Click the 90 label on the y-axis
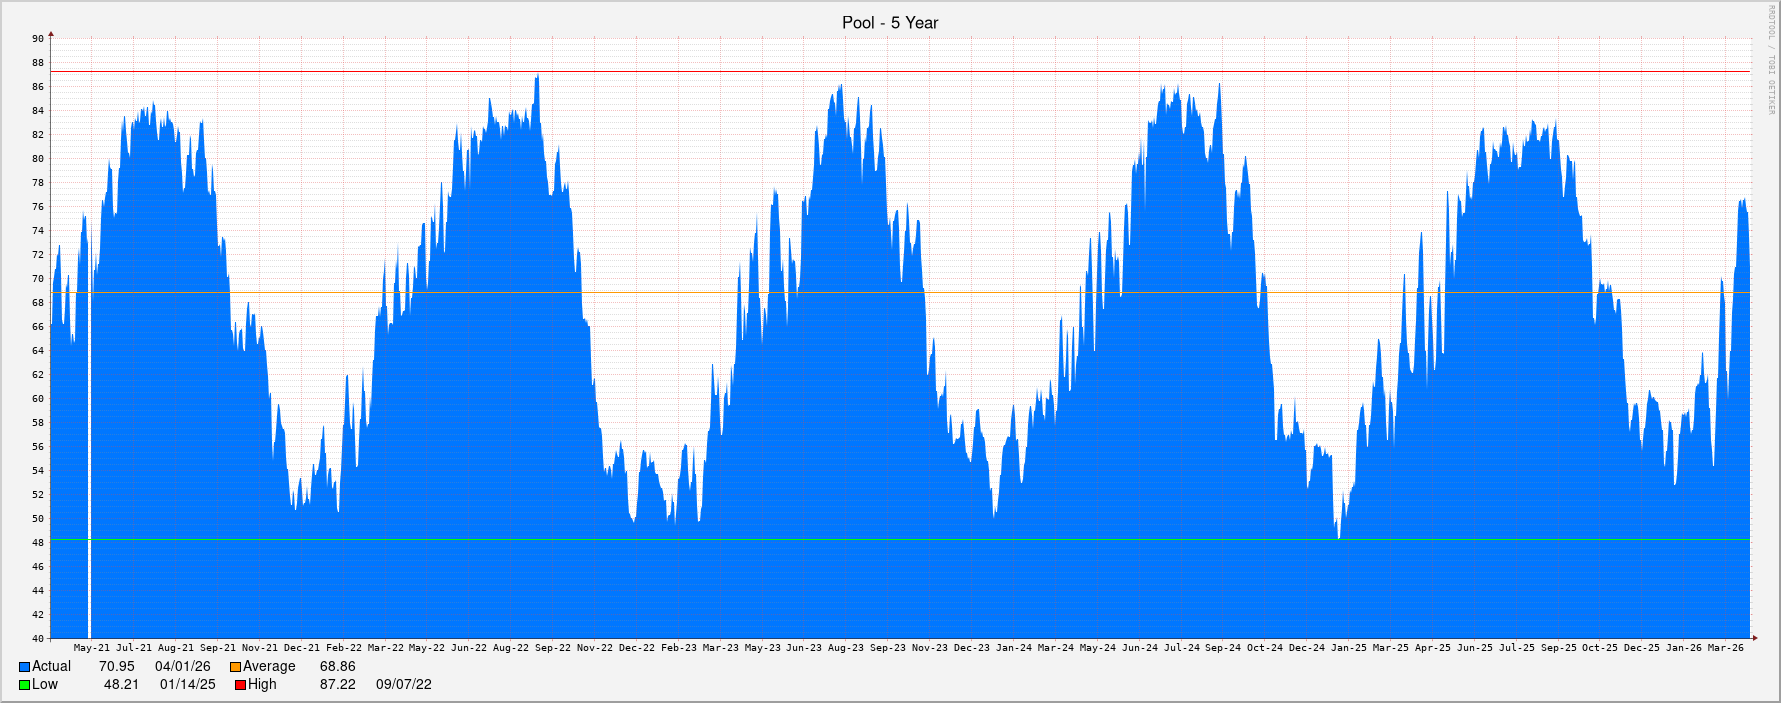Screen dimensions: 1781x703 coord(38,39)
